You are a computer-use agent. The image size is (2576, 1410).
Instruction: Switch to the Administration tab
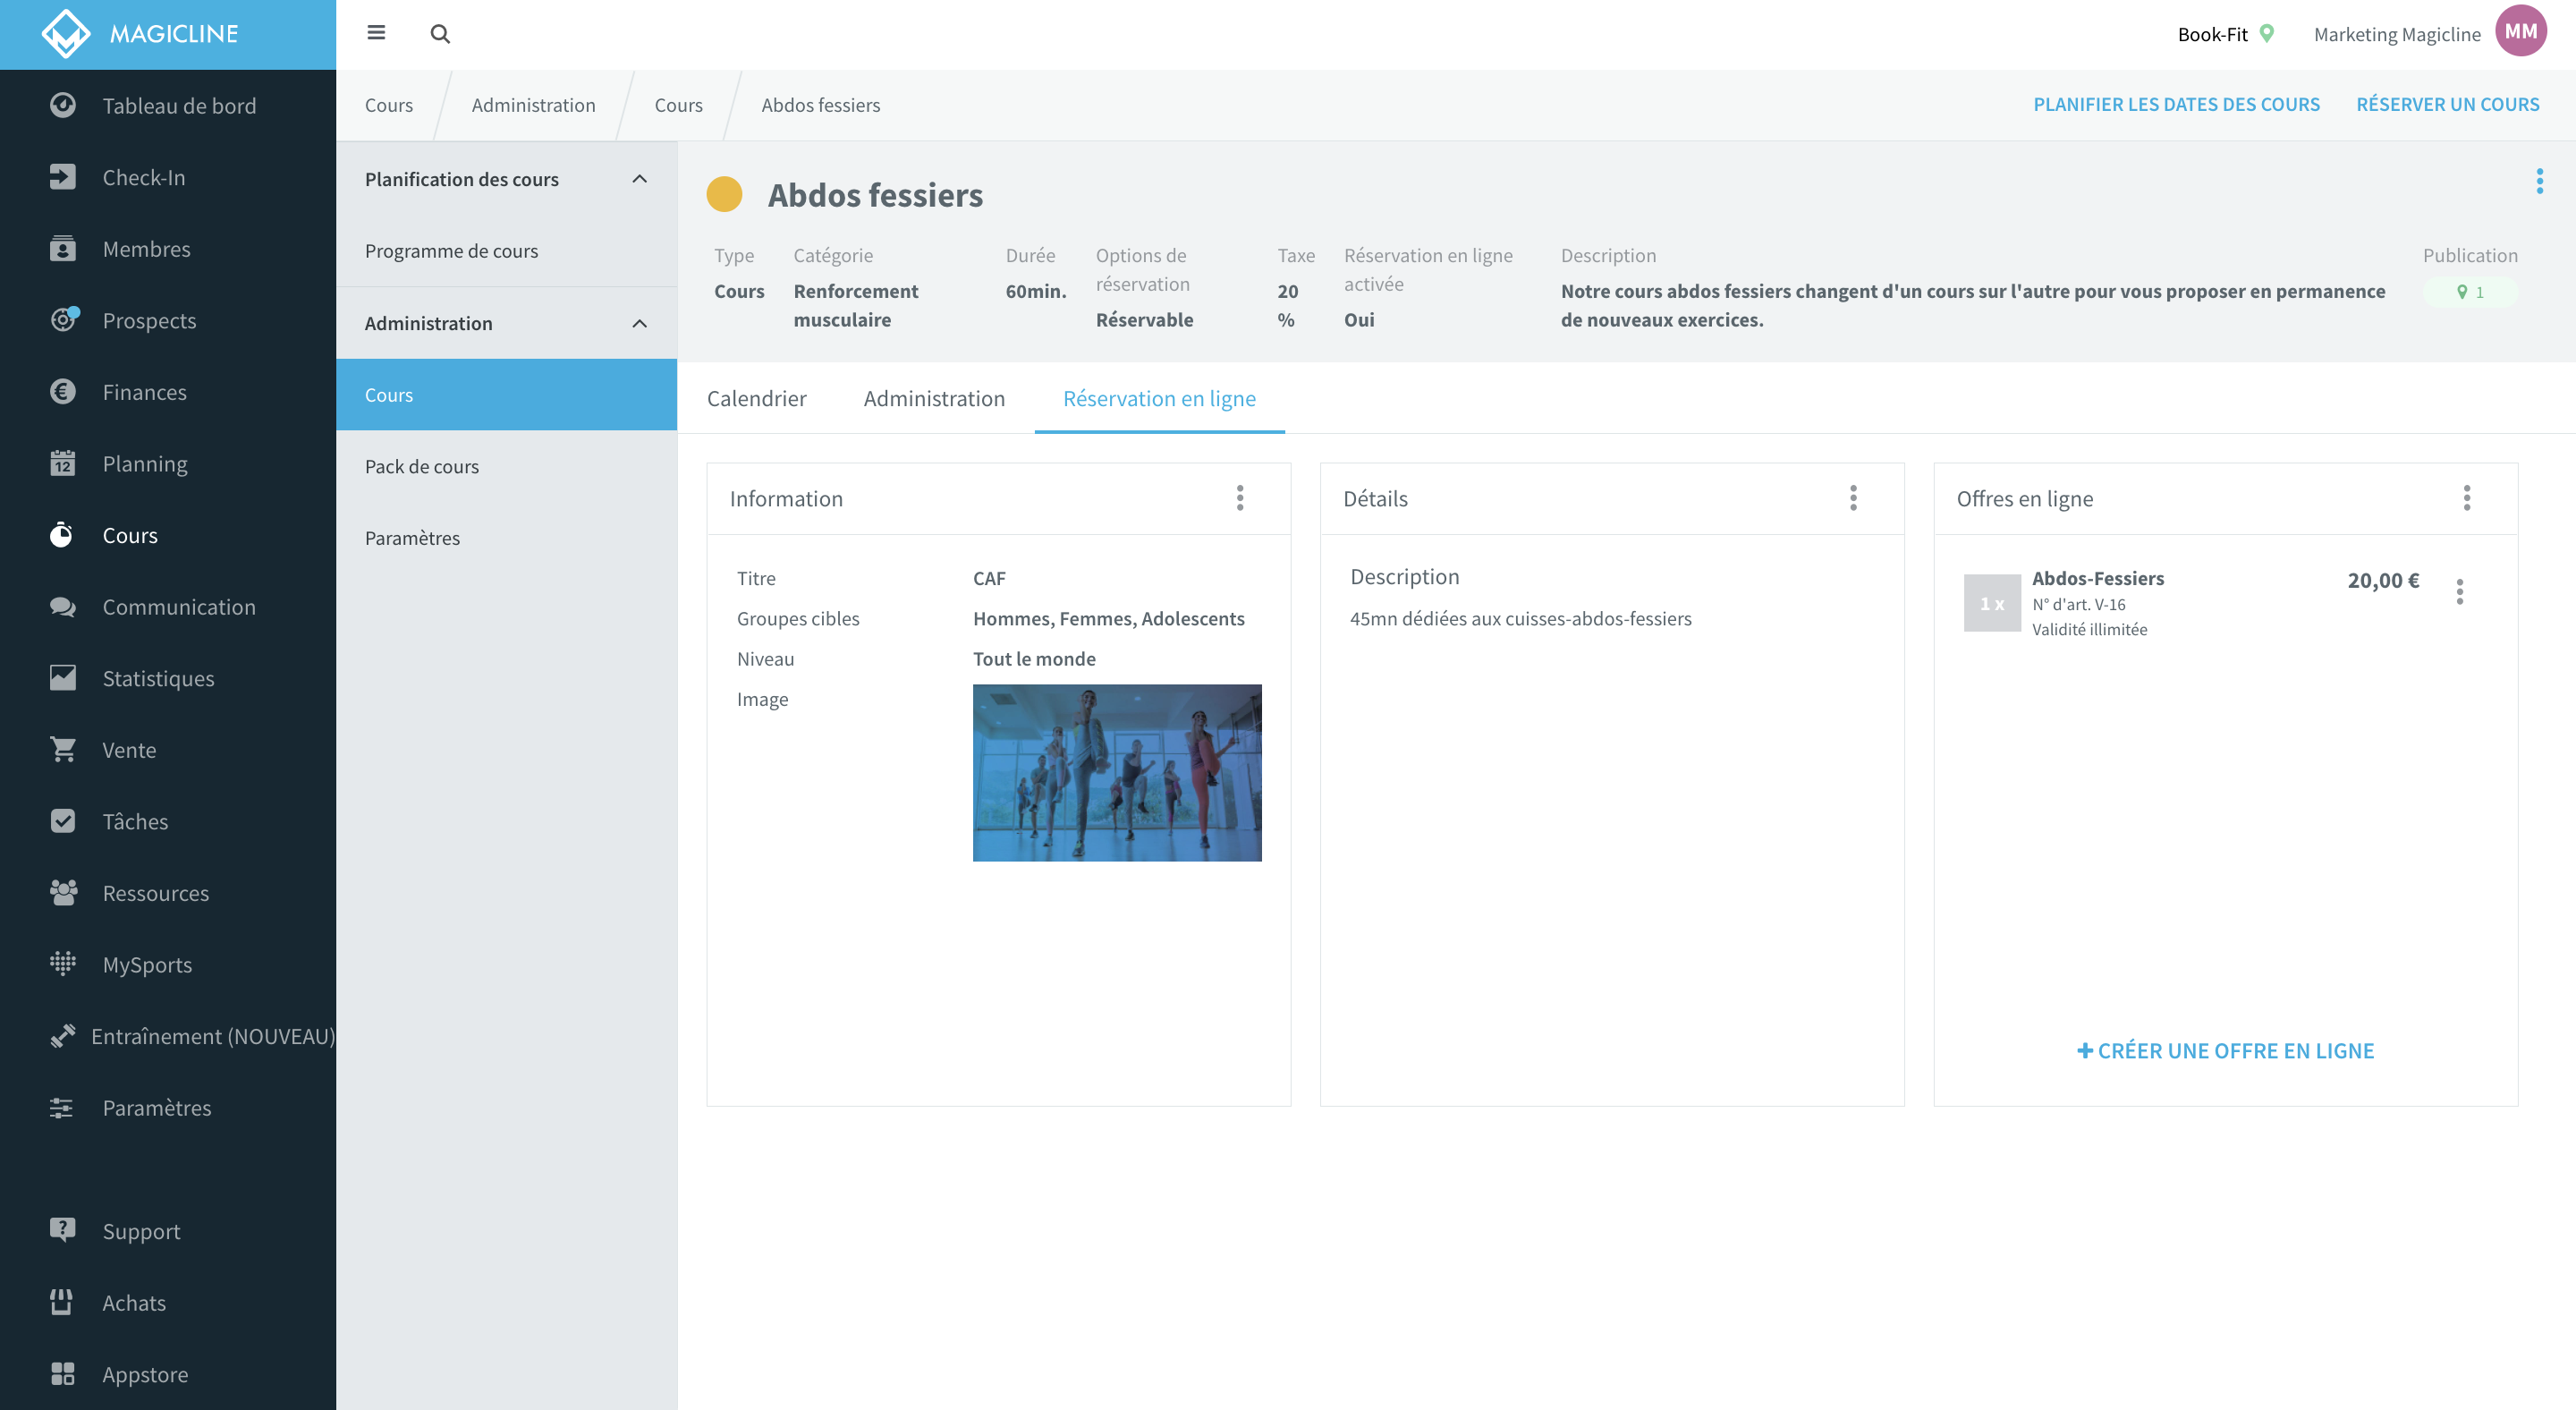point(934,398)
